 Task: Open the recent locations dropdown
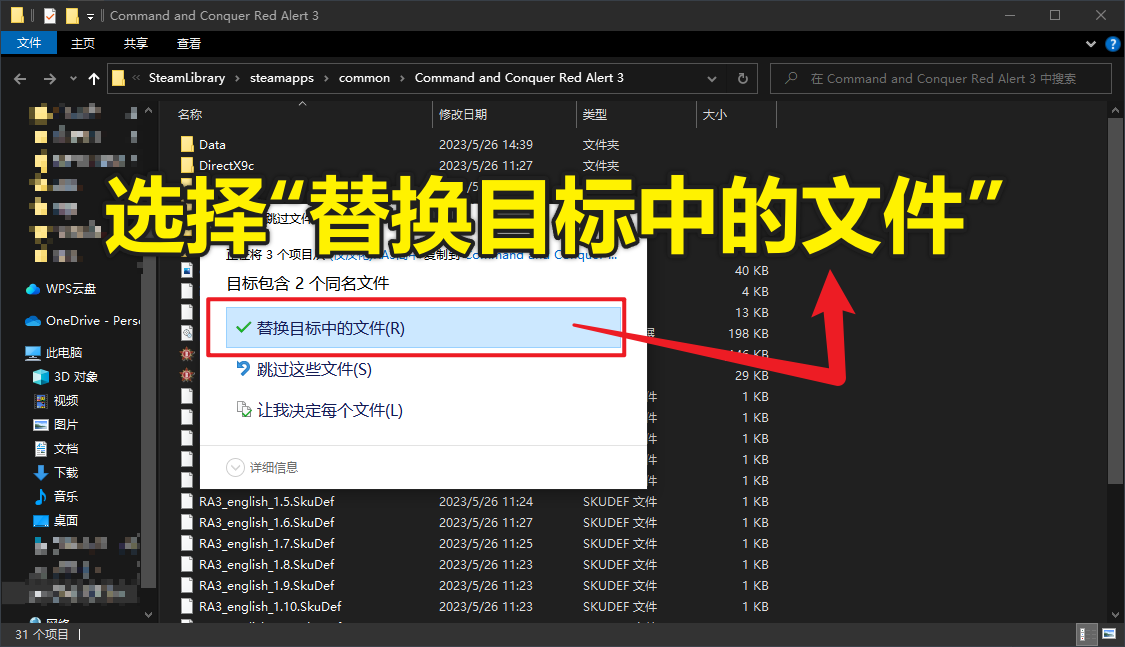tap(73, 79)
